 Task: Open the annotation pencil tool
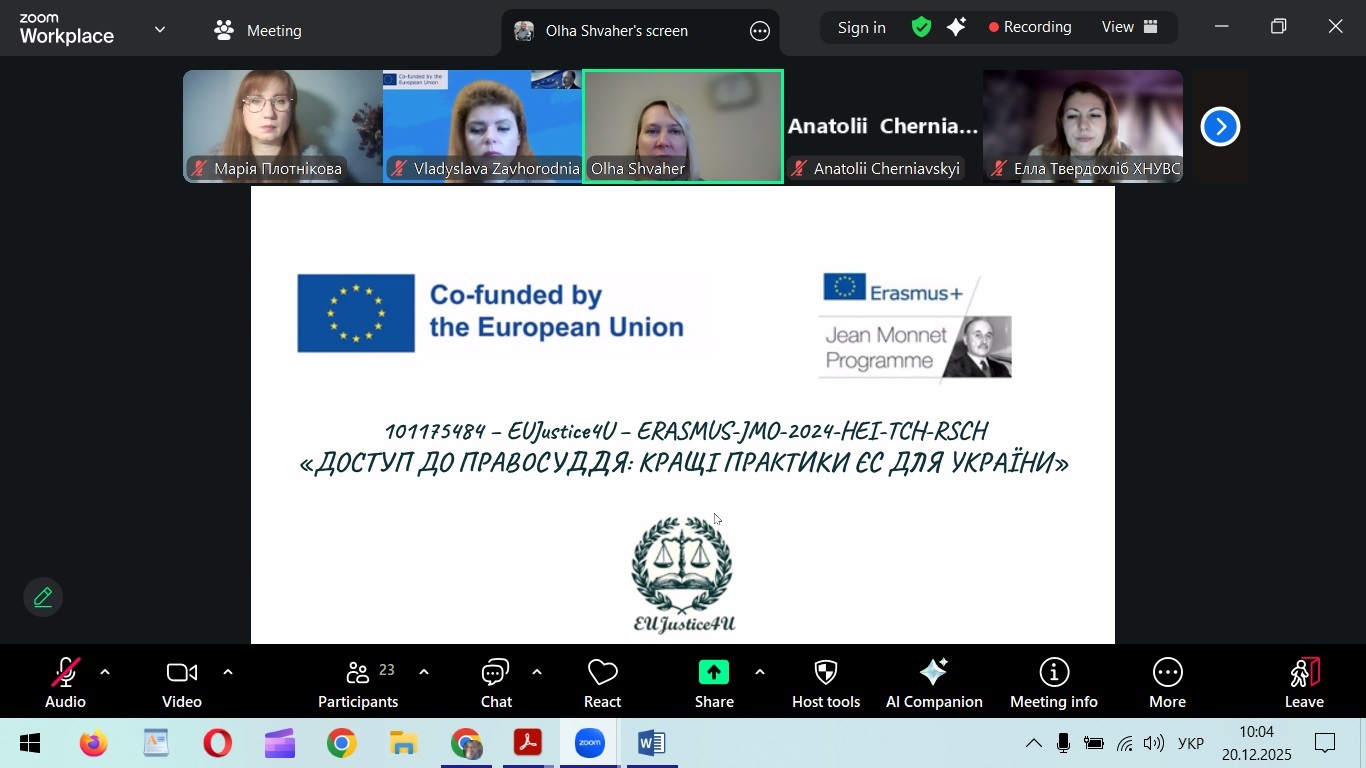click(43, 596)
